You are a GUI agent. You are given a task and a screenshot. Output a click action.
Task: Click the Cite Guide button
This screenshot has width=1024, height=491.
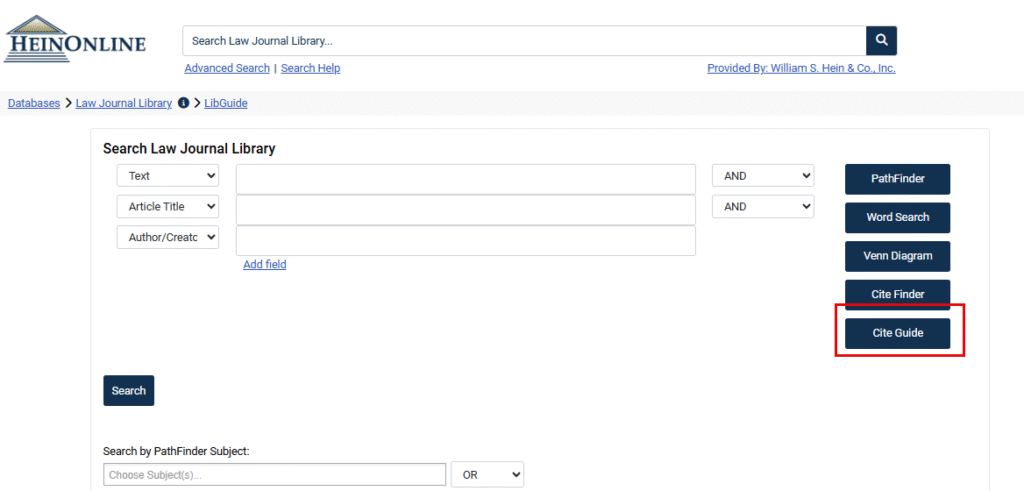pos(897,333)
